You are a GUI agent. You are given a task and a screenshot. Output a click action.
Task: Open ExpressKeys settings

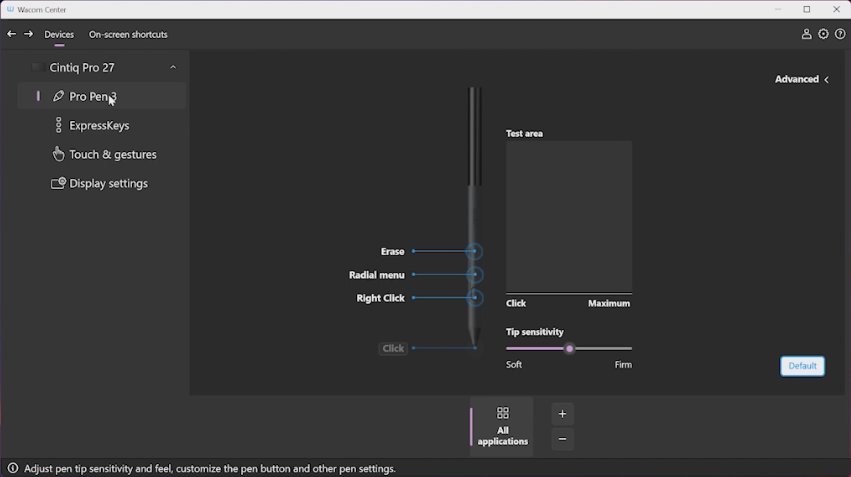[x=99, y=125]
